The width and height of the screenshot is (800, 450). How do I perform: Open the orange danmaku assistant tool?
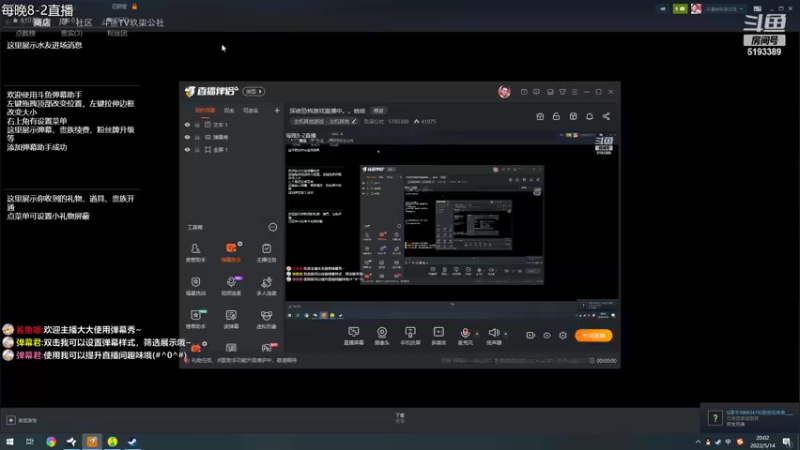[231, 252]
